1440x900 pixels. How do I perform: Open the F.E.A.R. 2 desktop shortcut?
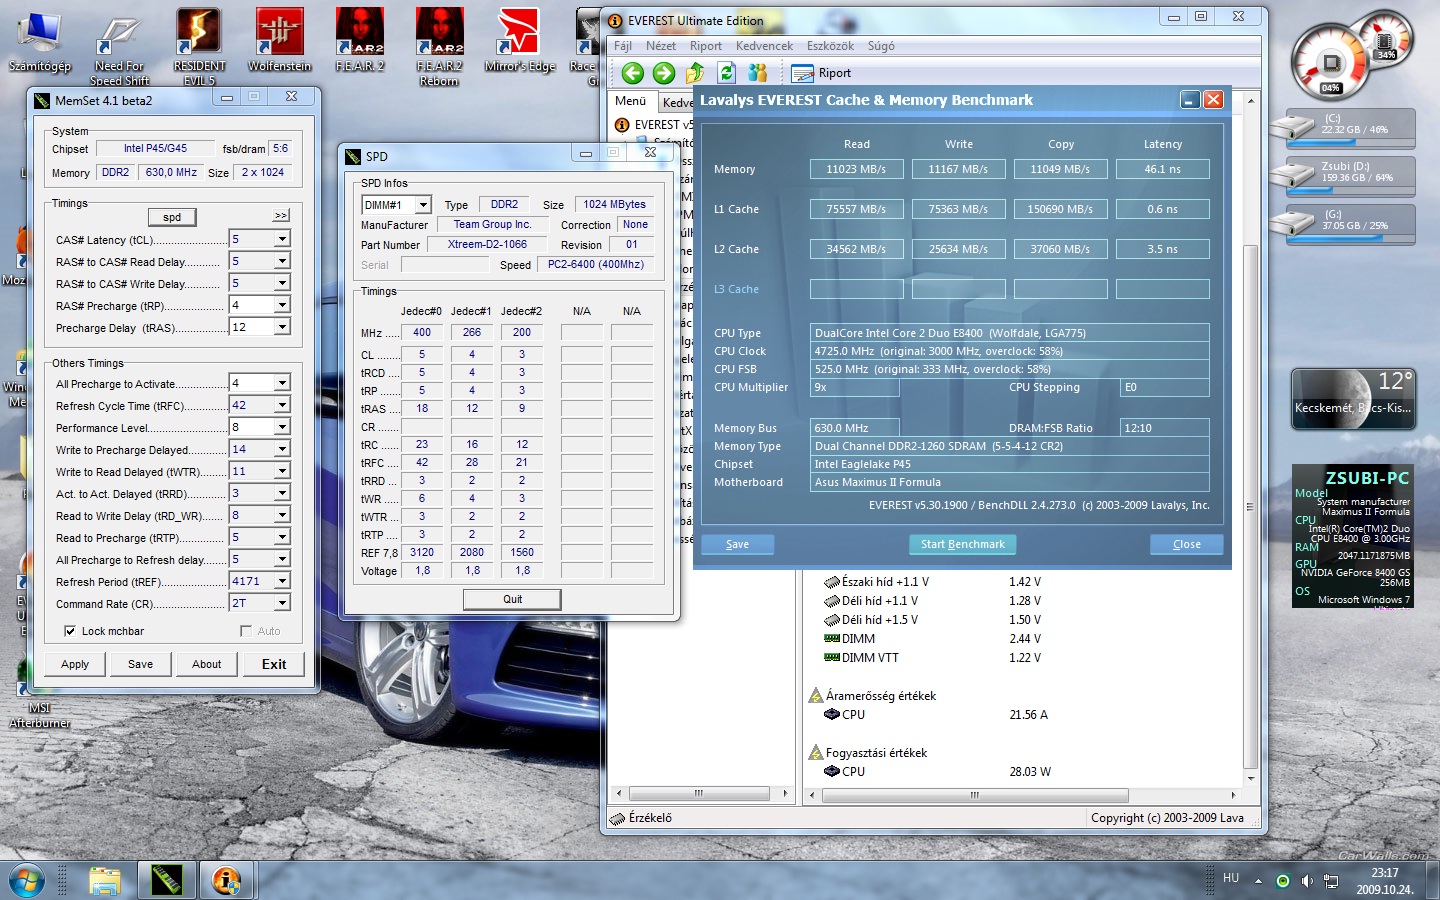click(360, 41)
